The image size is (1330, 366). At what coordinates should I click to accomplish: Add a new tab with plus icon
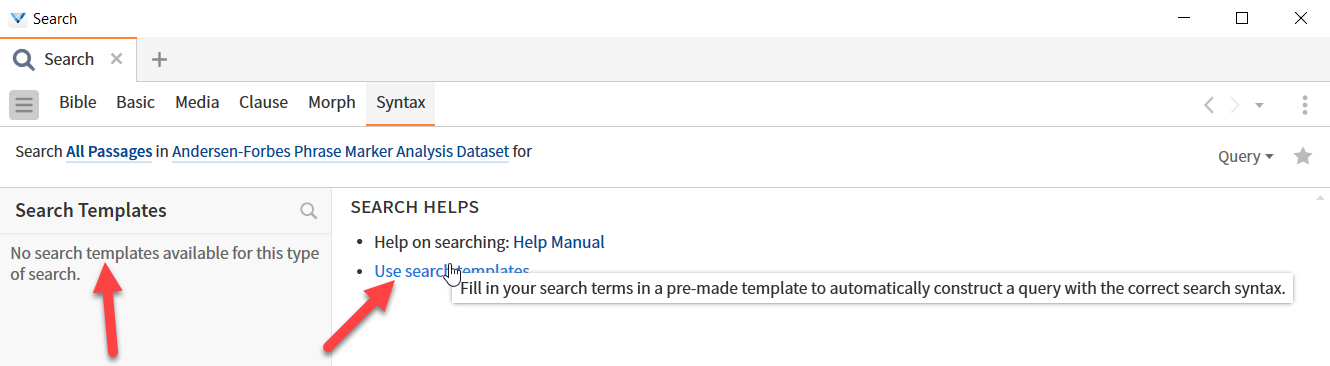click(159, 59)
